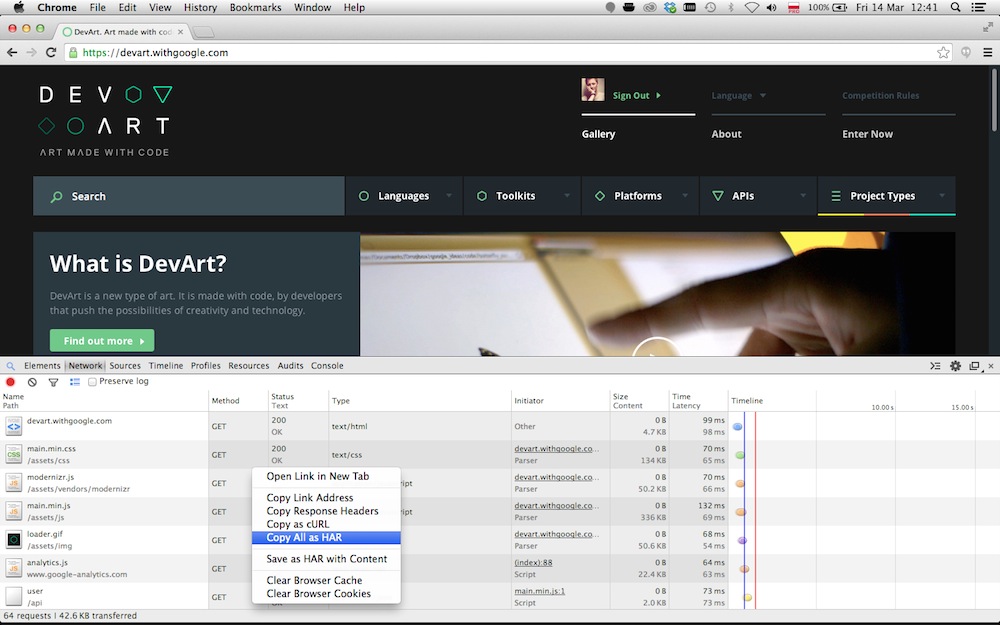Click the Spotlight search icon in menu bar
The height and width of the screenshot is (625, 1000).
(955, 7)
